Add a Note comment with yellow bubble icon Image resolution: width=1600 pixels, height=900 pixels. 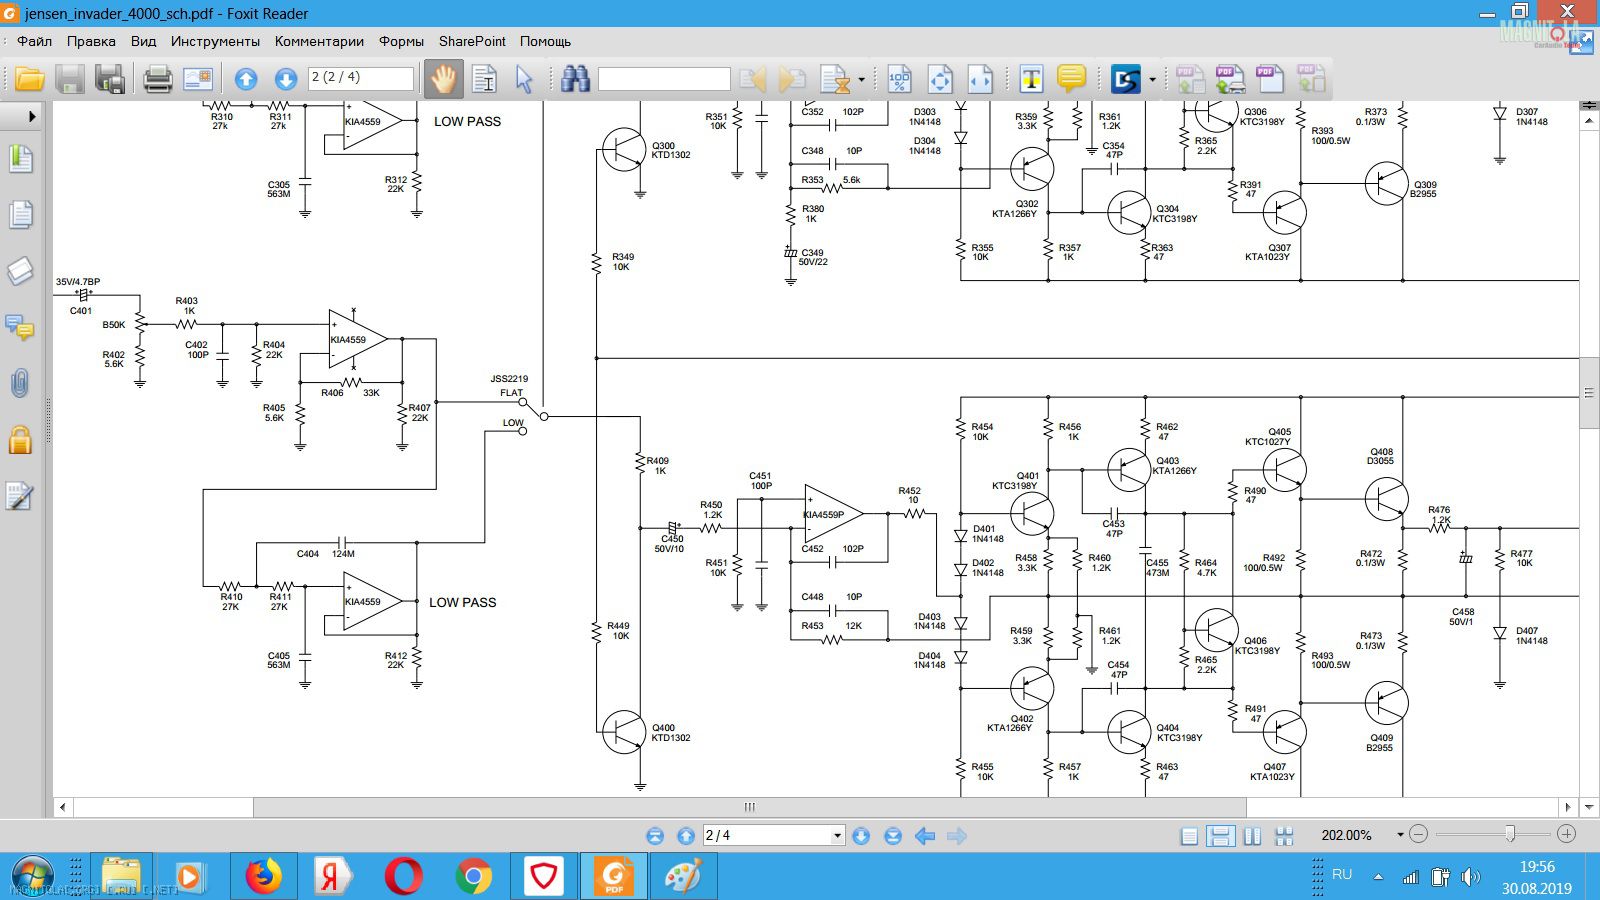[x=1071, y=78]
